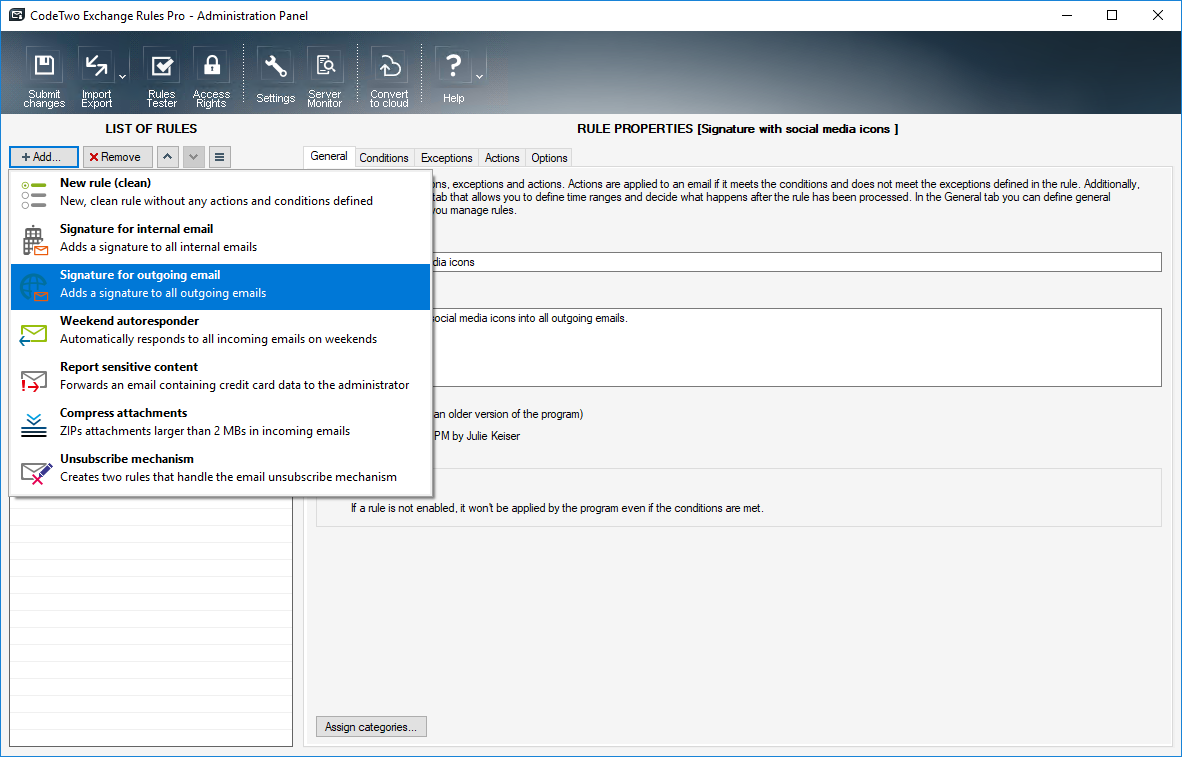
Task: Open the Import Export tool
Action: click(96, 78)
